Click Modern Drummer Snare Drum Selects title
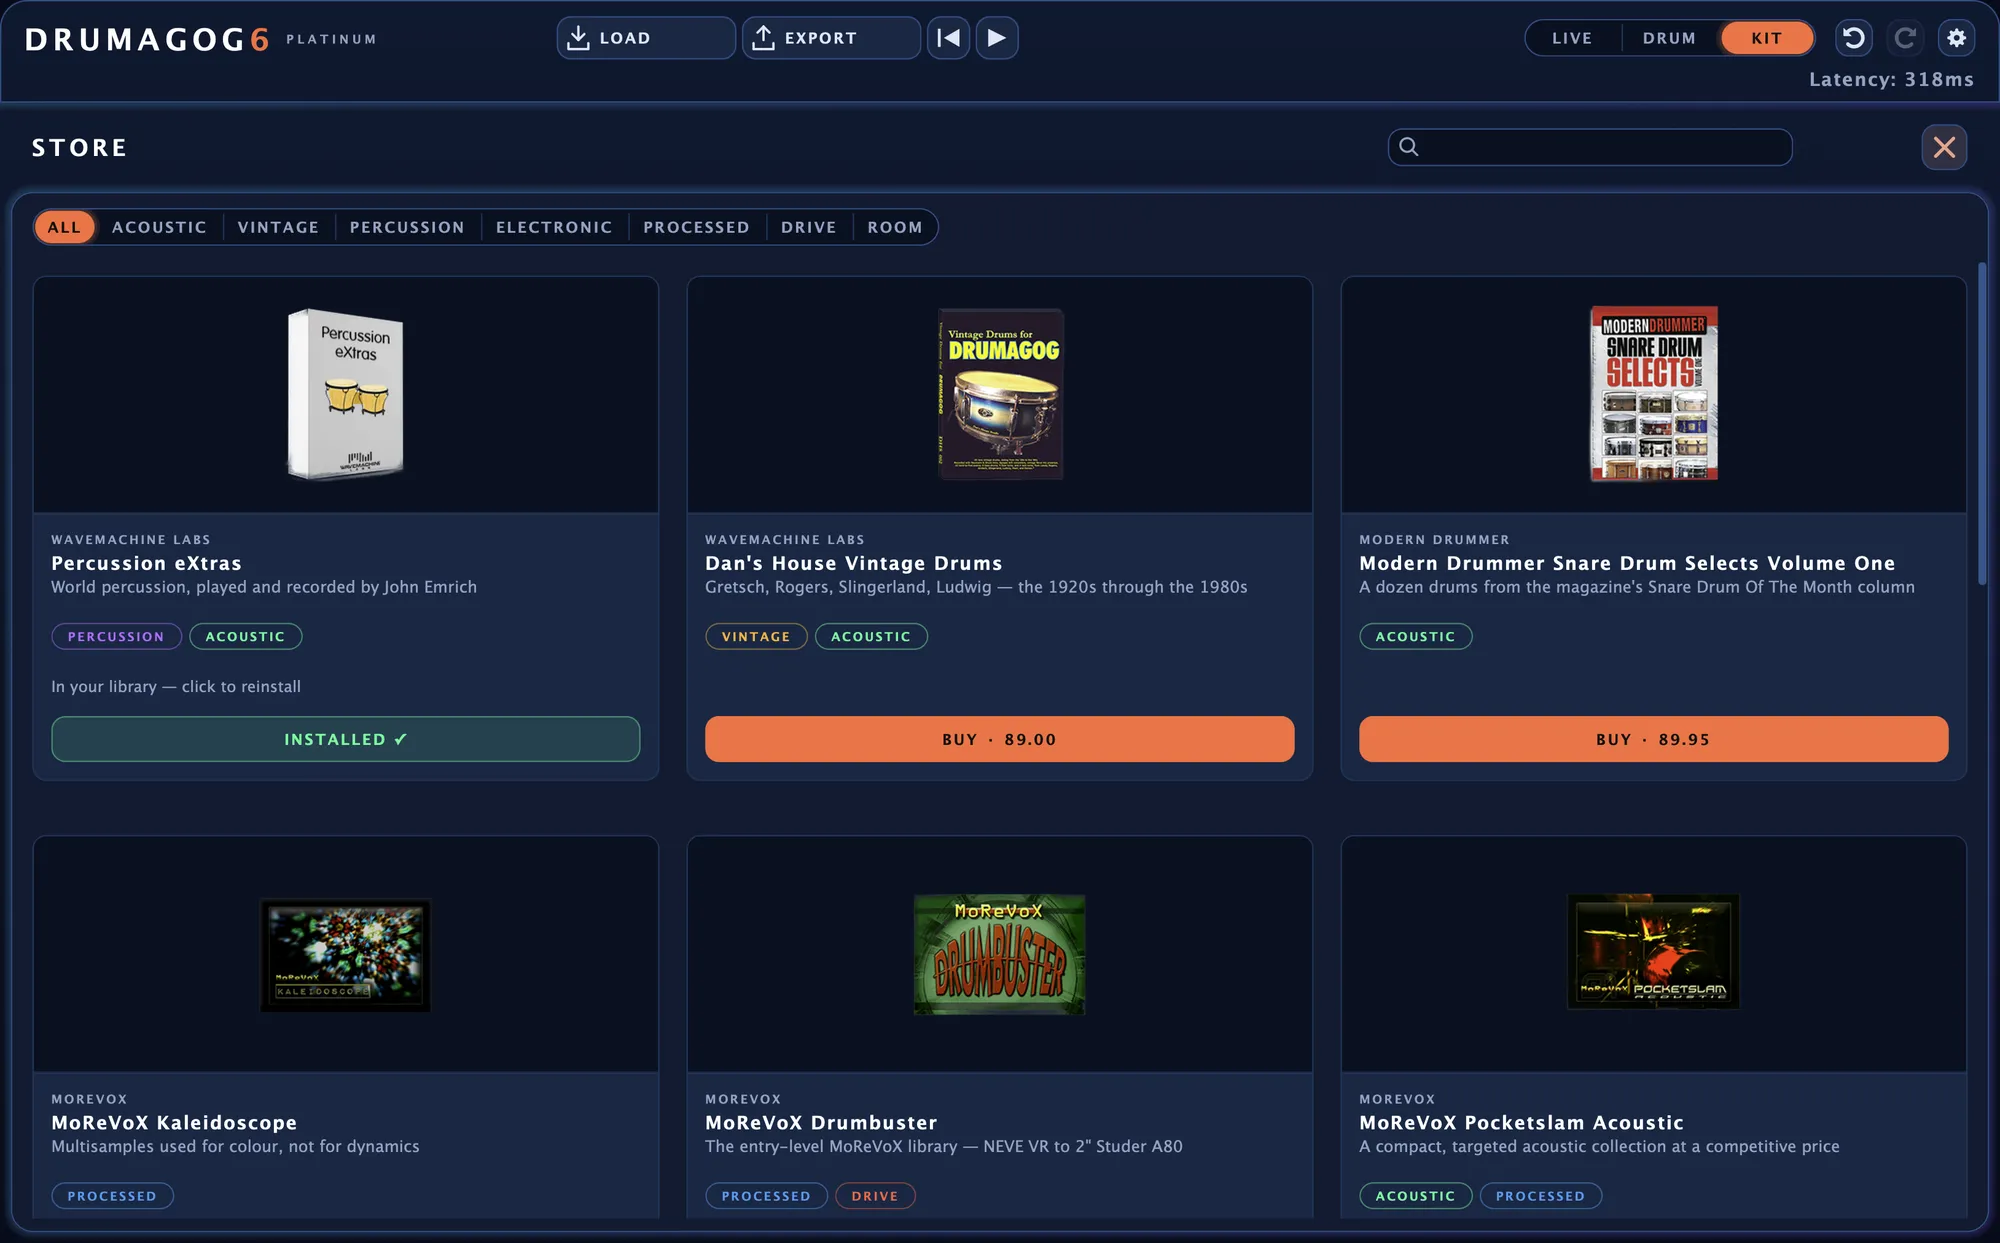 click(x=1627, y=563)
